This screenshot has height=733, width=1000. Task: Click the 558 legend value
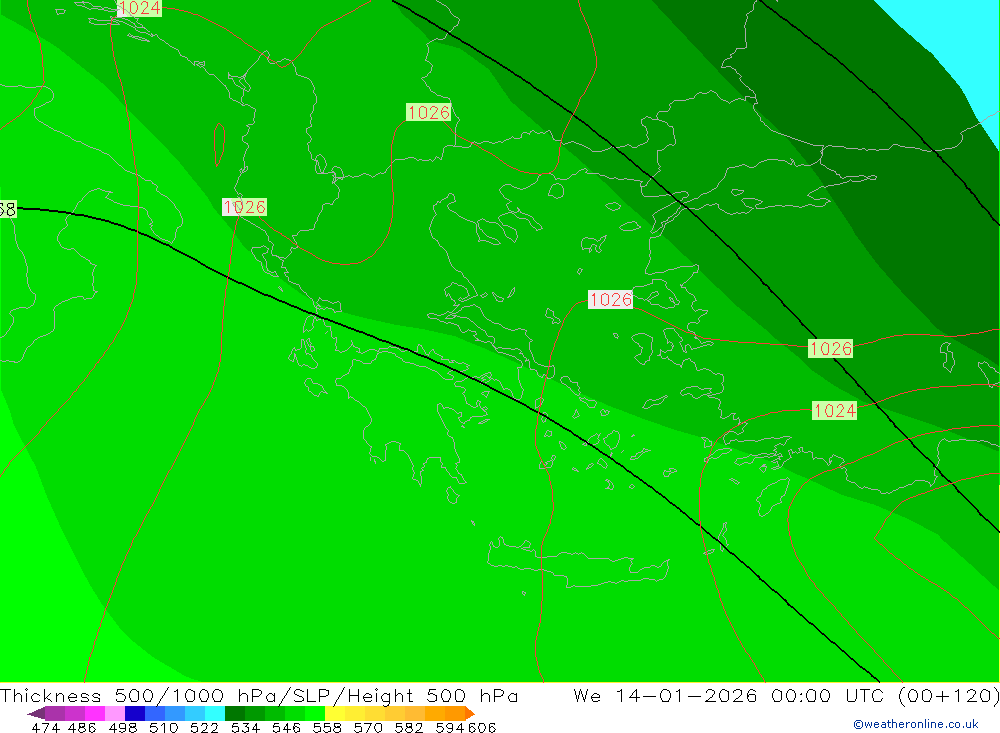coord(327,727)
